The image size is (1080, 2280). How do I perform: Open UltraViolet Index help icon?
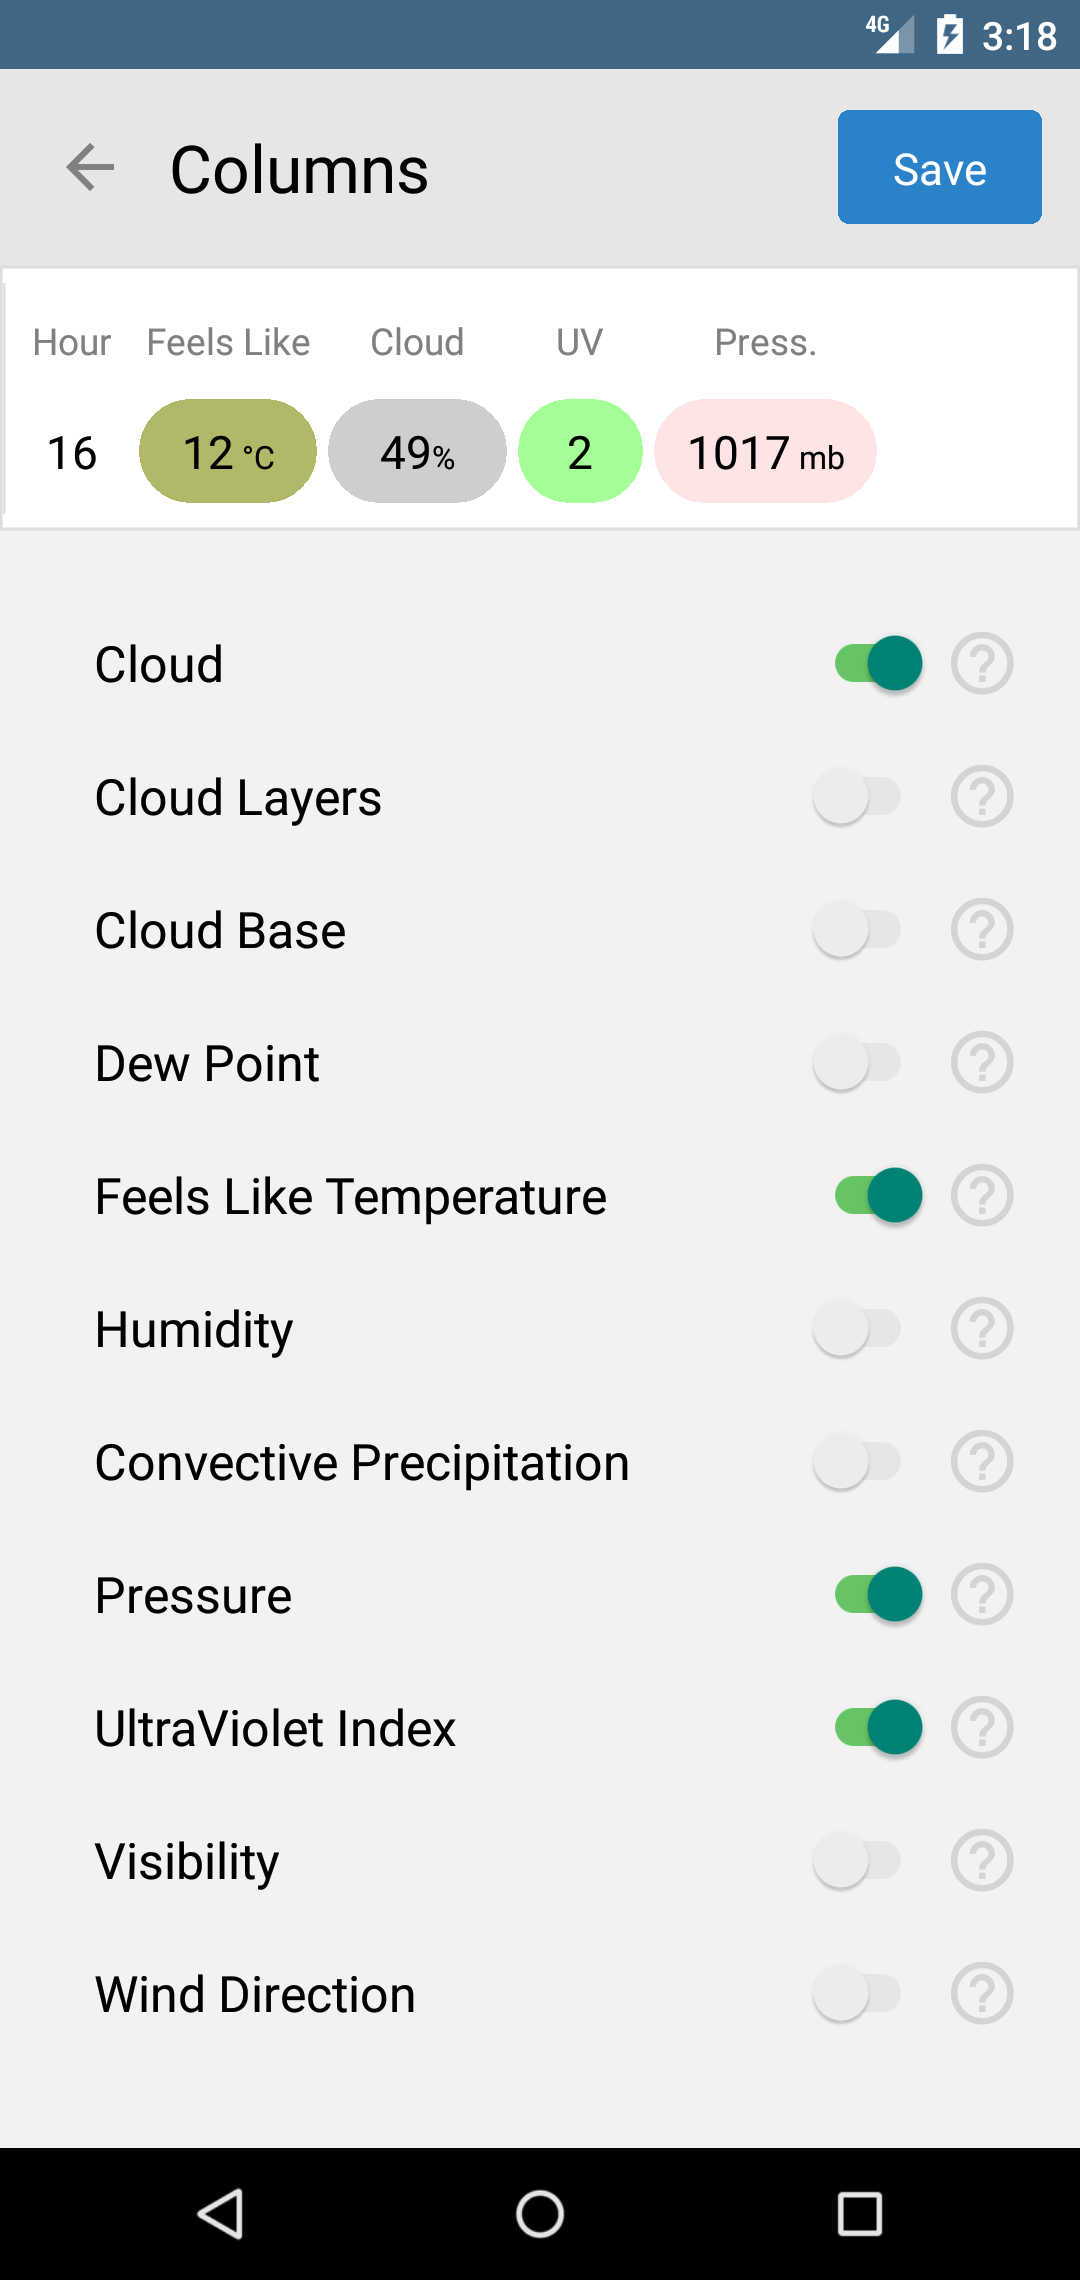(x=982, y=1727)
